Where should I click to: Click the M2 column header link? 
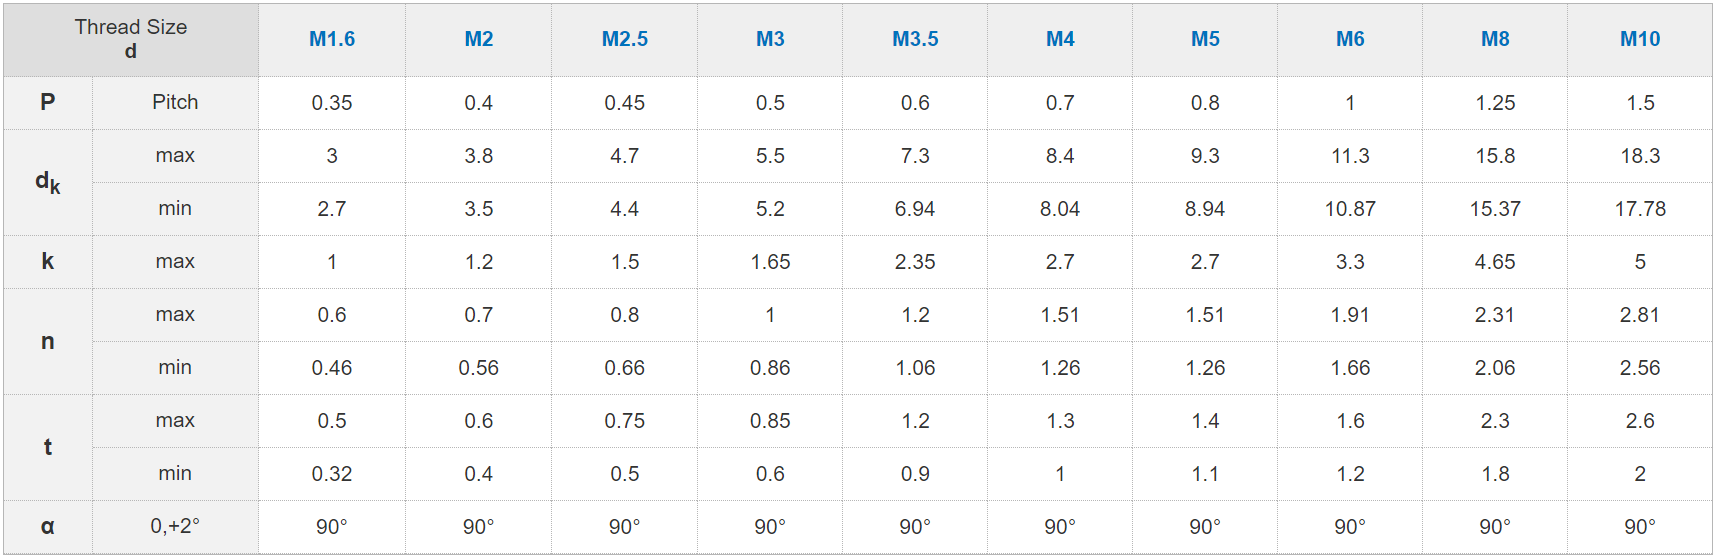click(x=479, y=39)
